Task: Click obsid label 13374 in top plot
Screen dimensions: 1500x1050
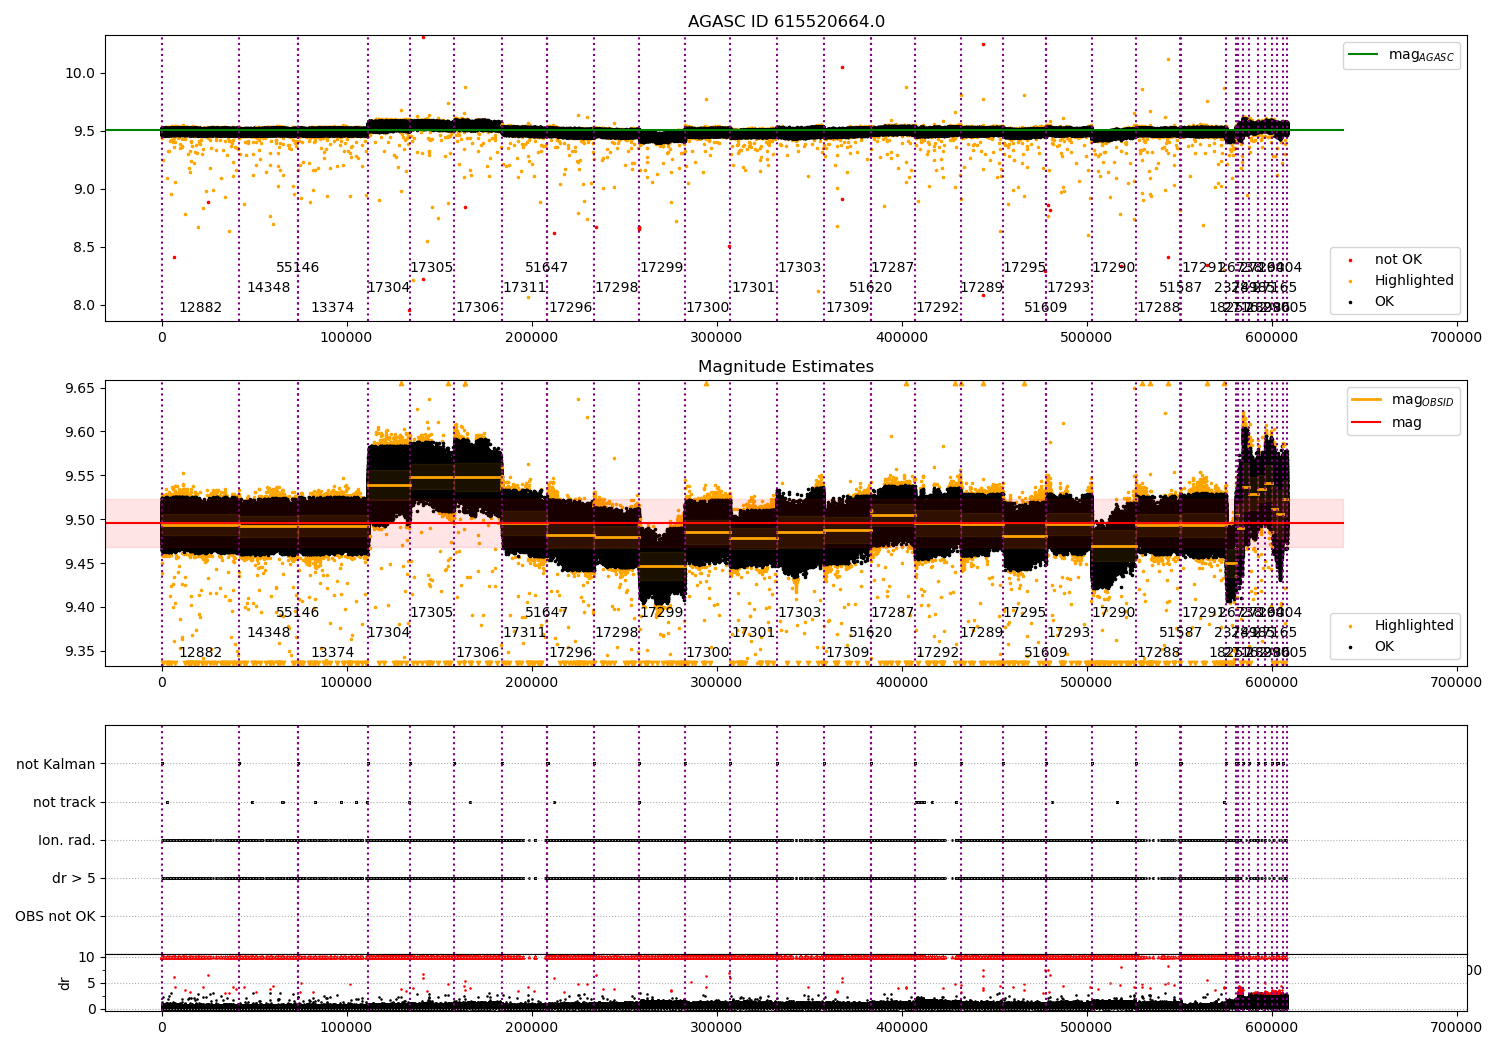Action: click(333, 307)
